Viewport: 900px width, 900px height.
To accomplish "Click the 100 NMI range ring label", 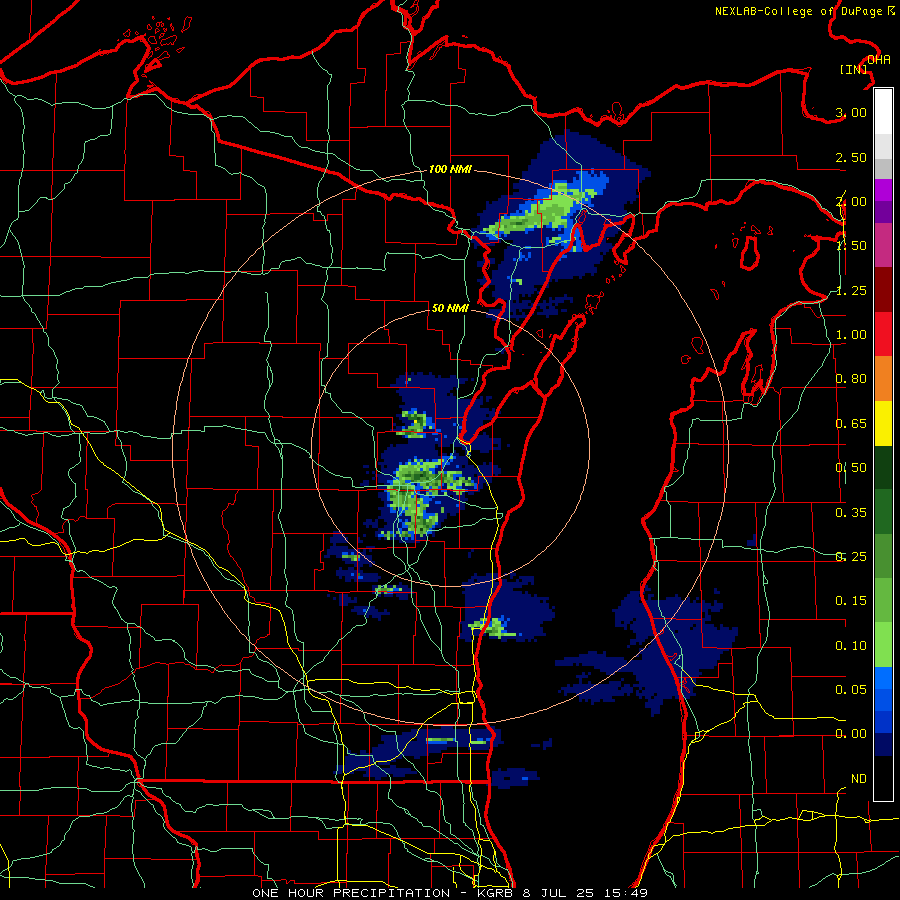I will click(x=450, y=169).
